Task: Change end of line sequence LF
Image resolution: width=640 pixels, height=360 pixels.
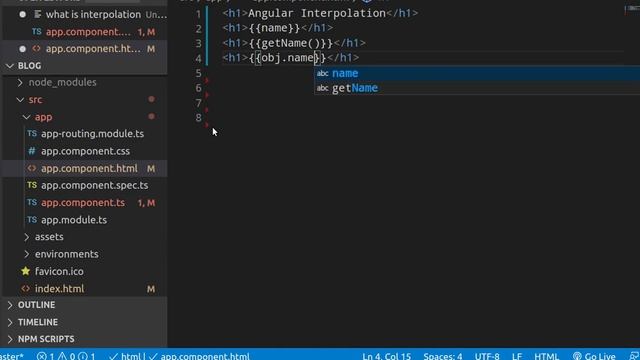Action: 517,356
